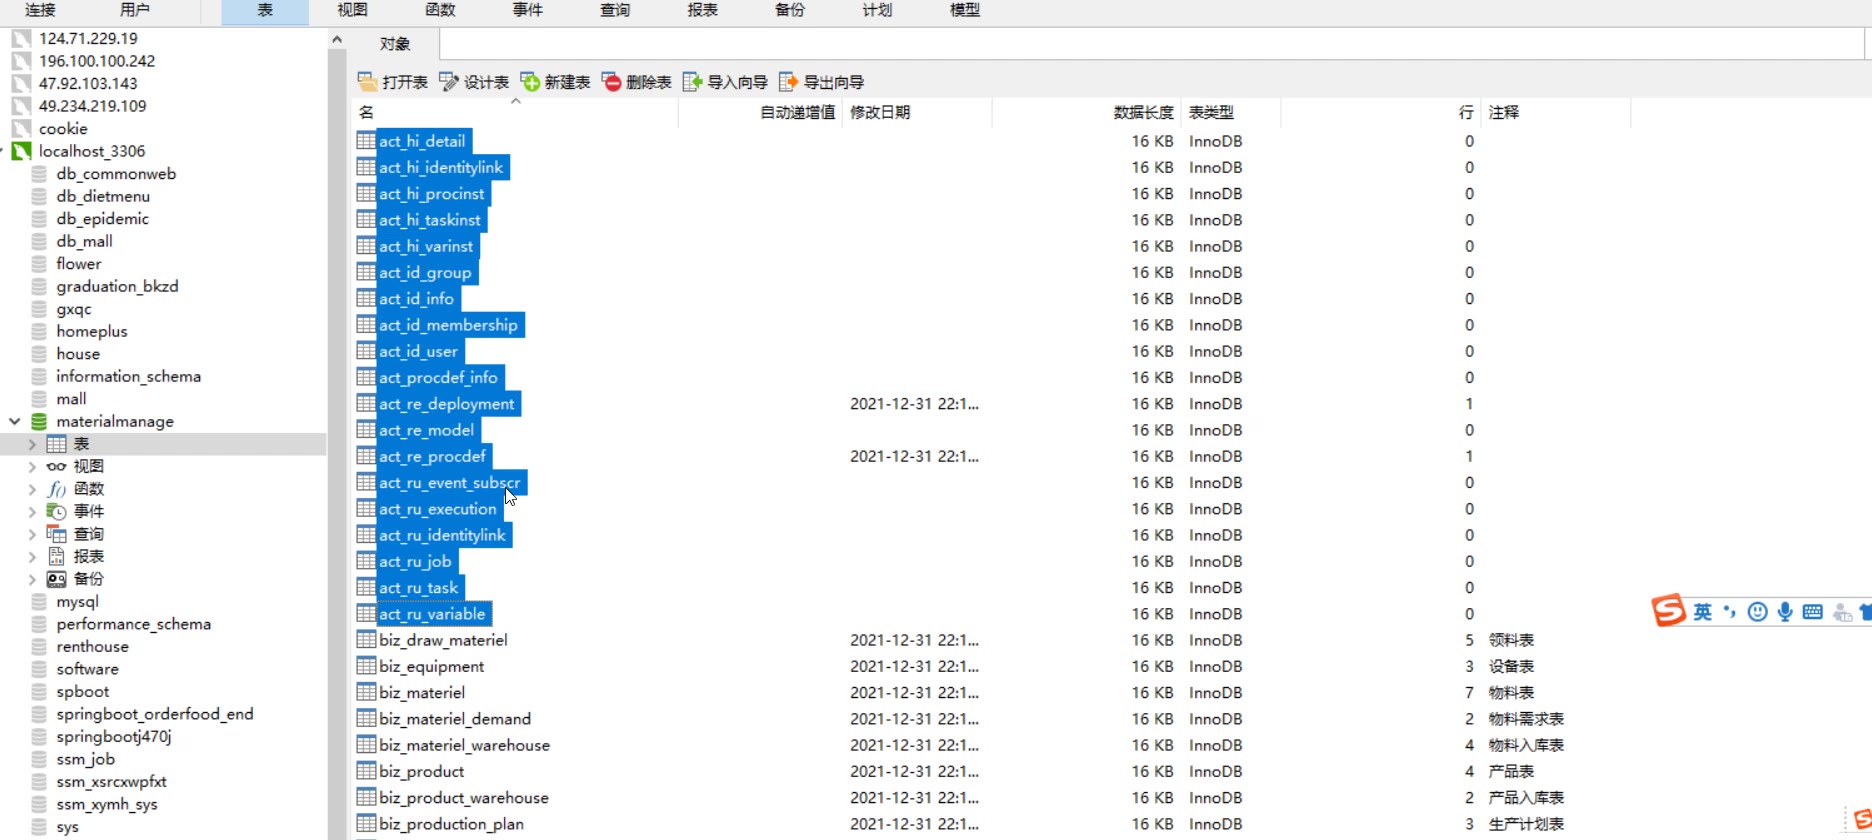Select the information_schema database
This screenshot has width=1872, height=840.
[x=128, y=376]
